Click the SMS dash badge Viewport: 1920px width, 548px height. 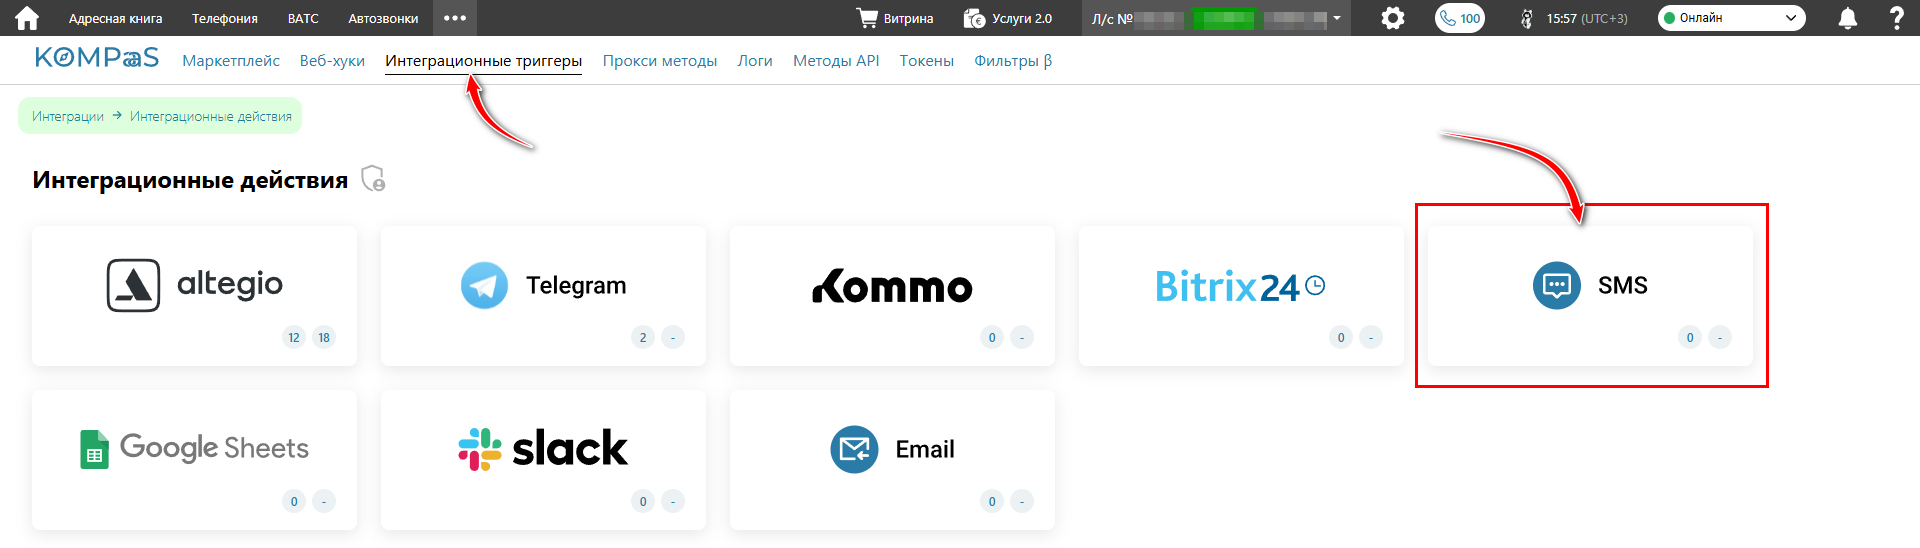click(1720, 337)
